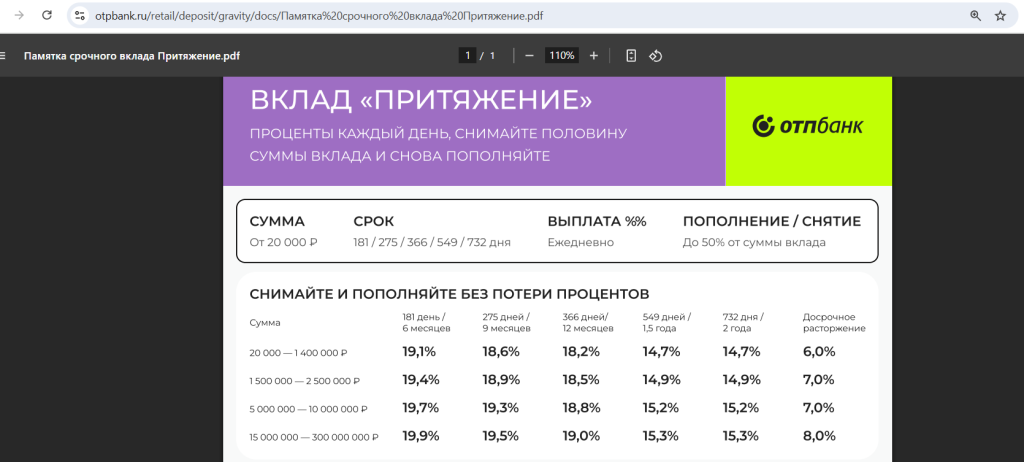This screenshot has width=1024, height=462.
Task: Click column header 549 дней / 1,5 года
Action: [667, 323]
